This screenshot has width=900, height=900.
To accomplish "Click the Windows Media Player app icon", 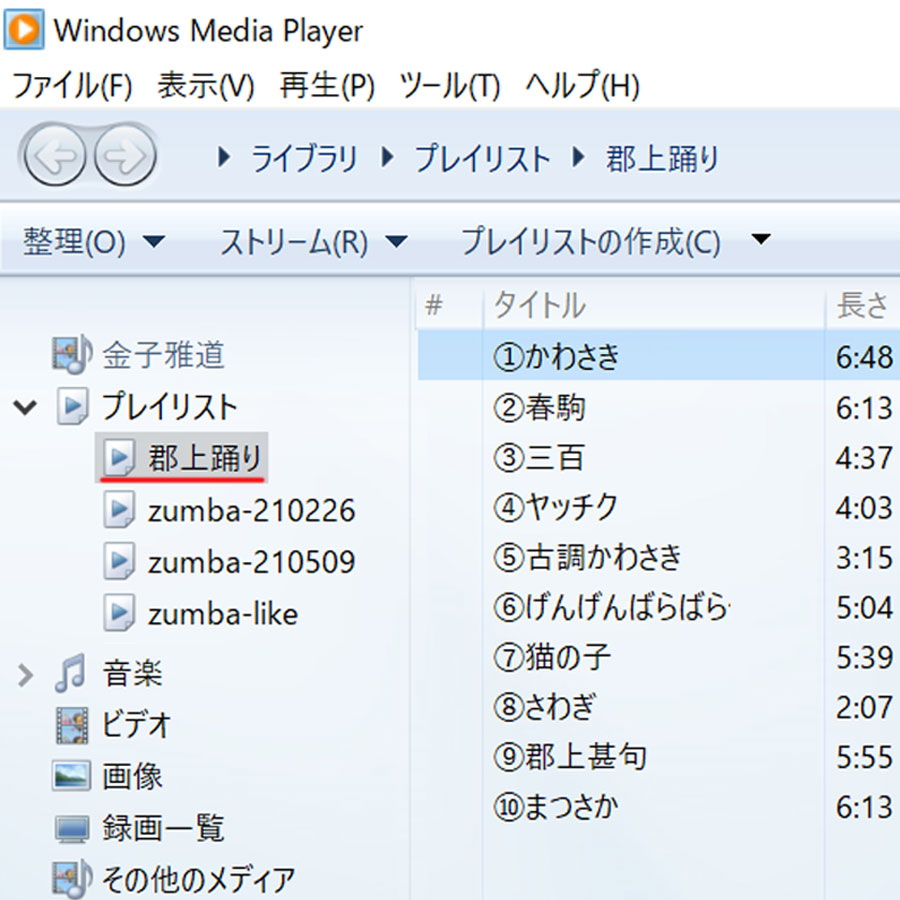I will point(24,29).
